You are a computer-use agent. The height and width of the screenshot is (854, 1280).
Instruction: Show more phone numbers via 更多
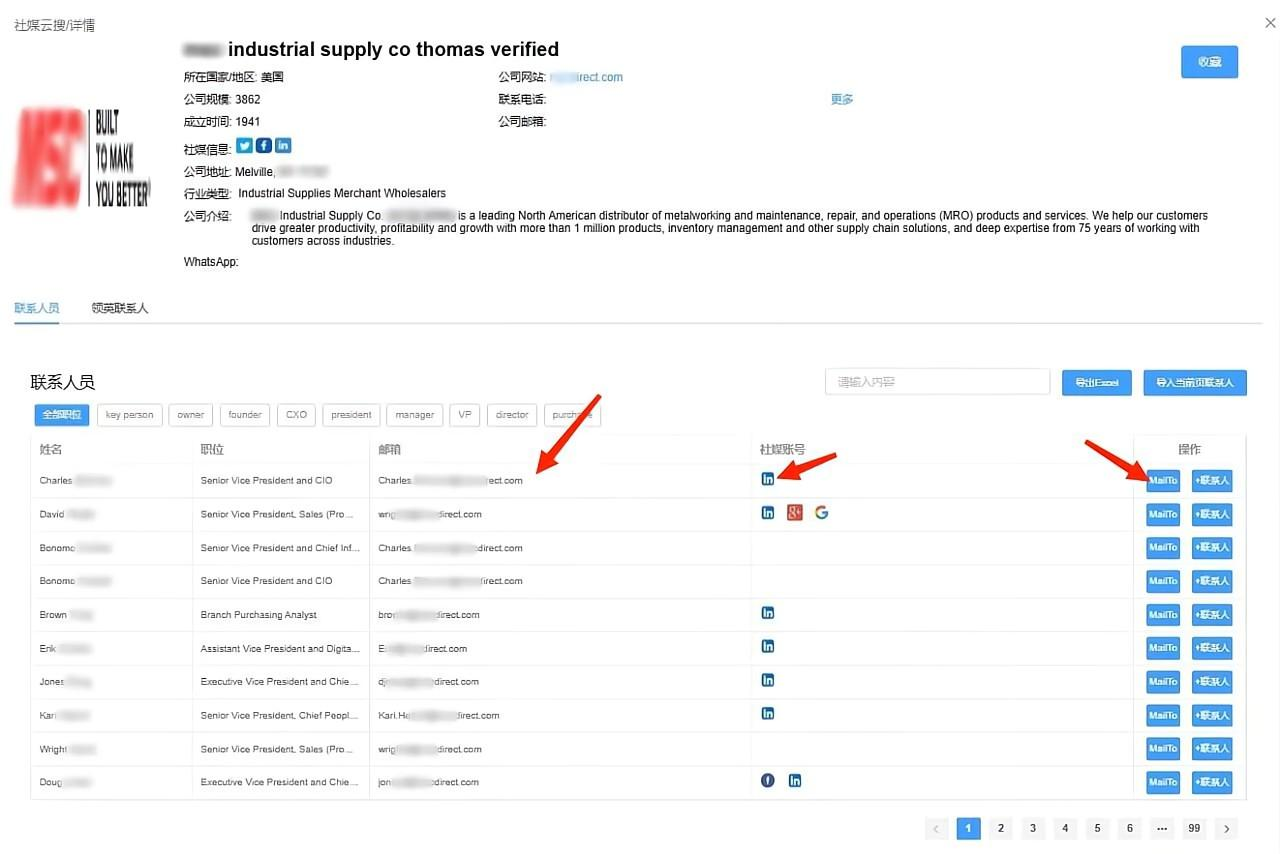click(x=842, y=99)
